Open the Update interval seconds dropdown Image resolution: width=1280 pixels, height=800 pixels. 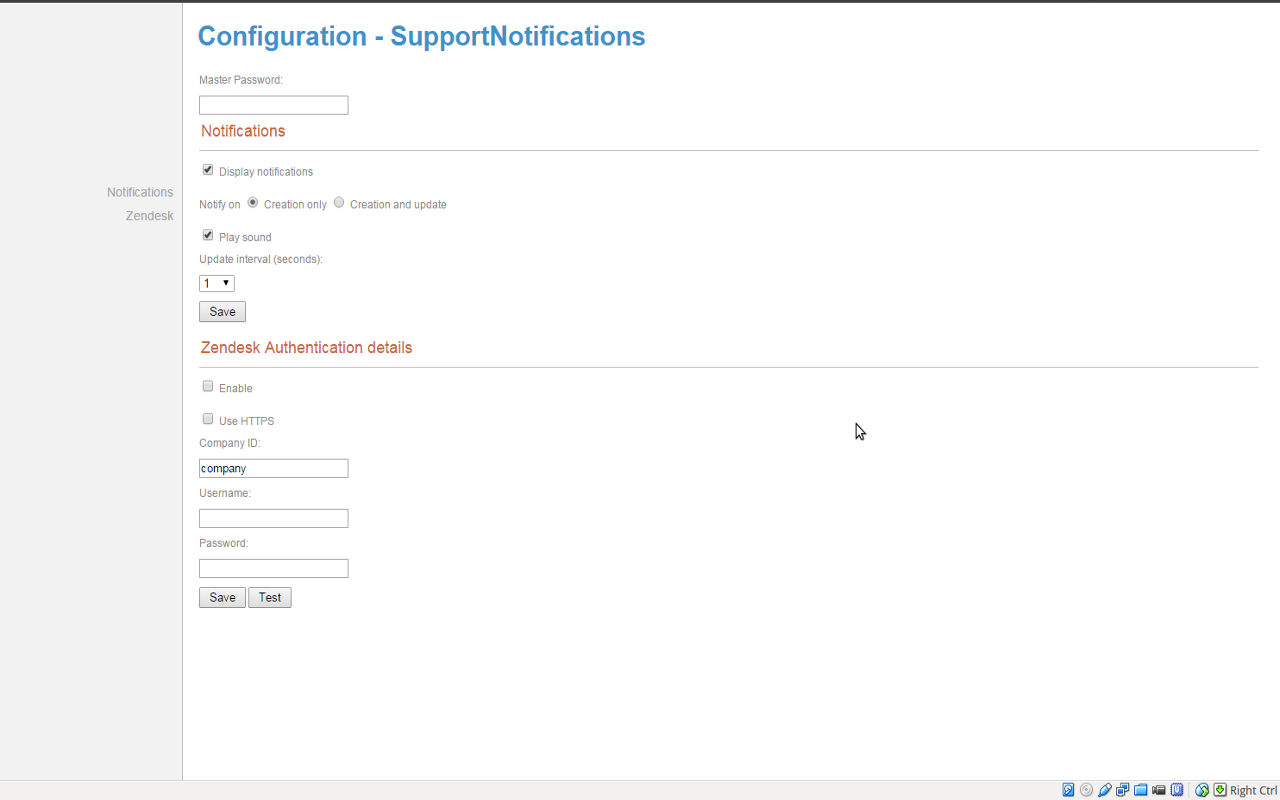pos(217,284)
